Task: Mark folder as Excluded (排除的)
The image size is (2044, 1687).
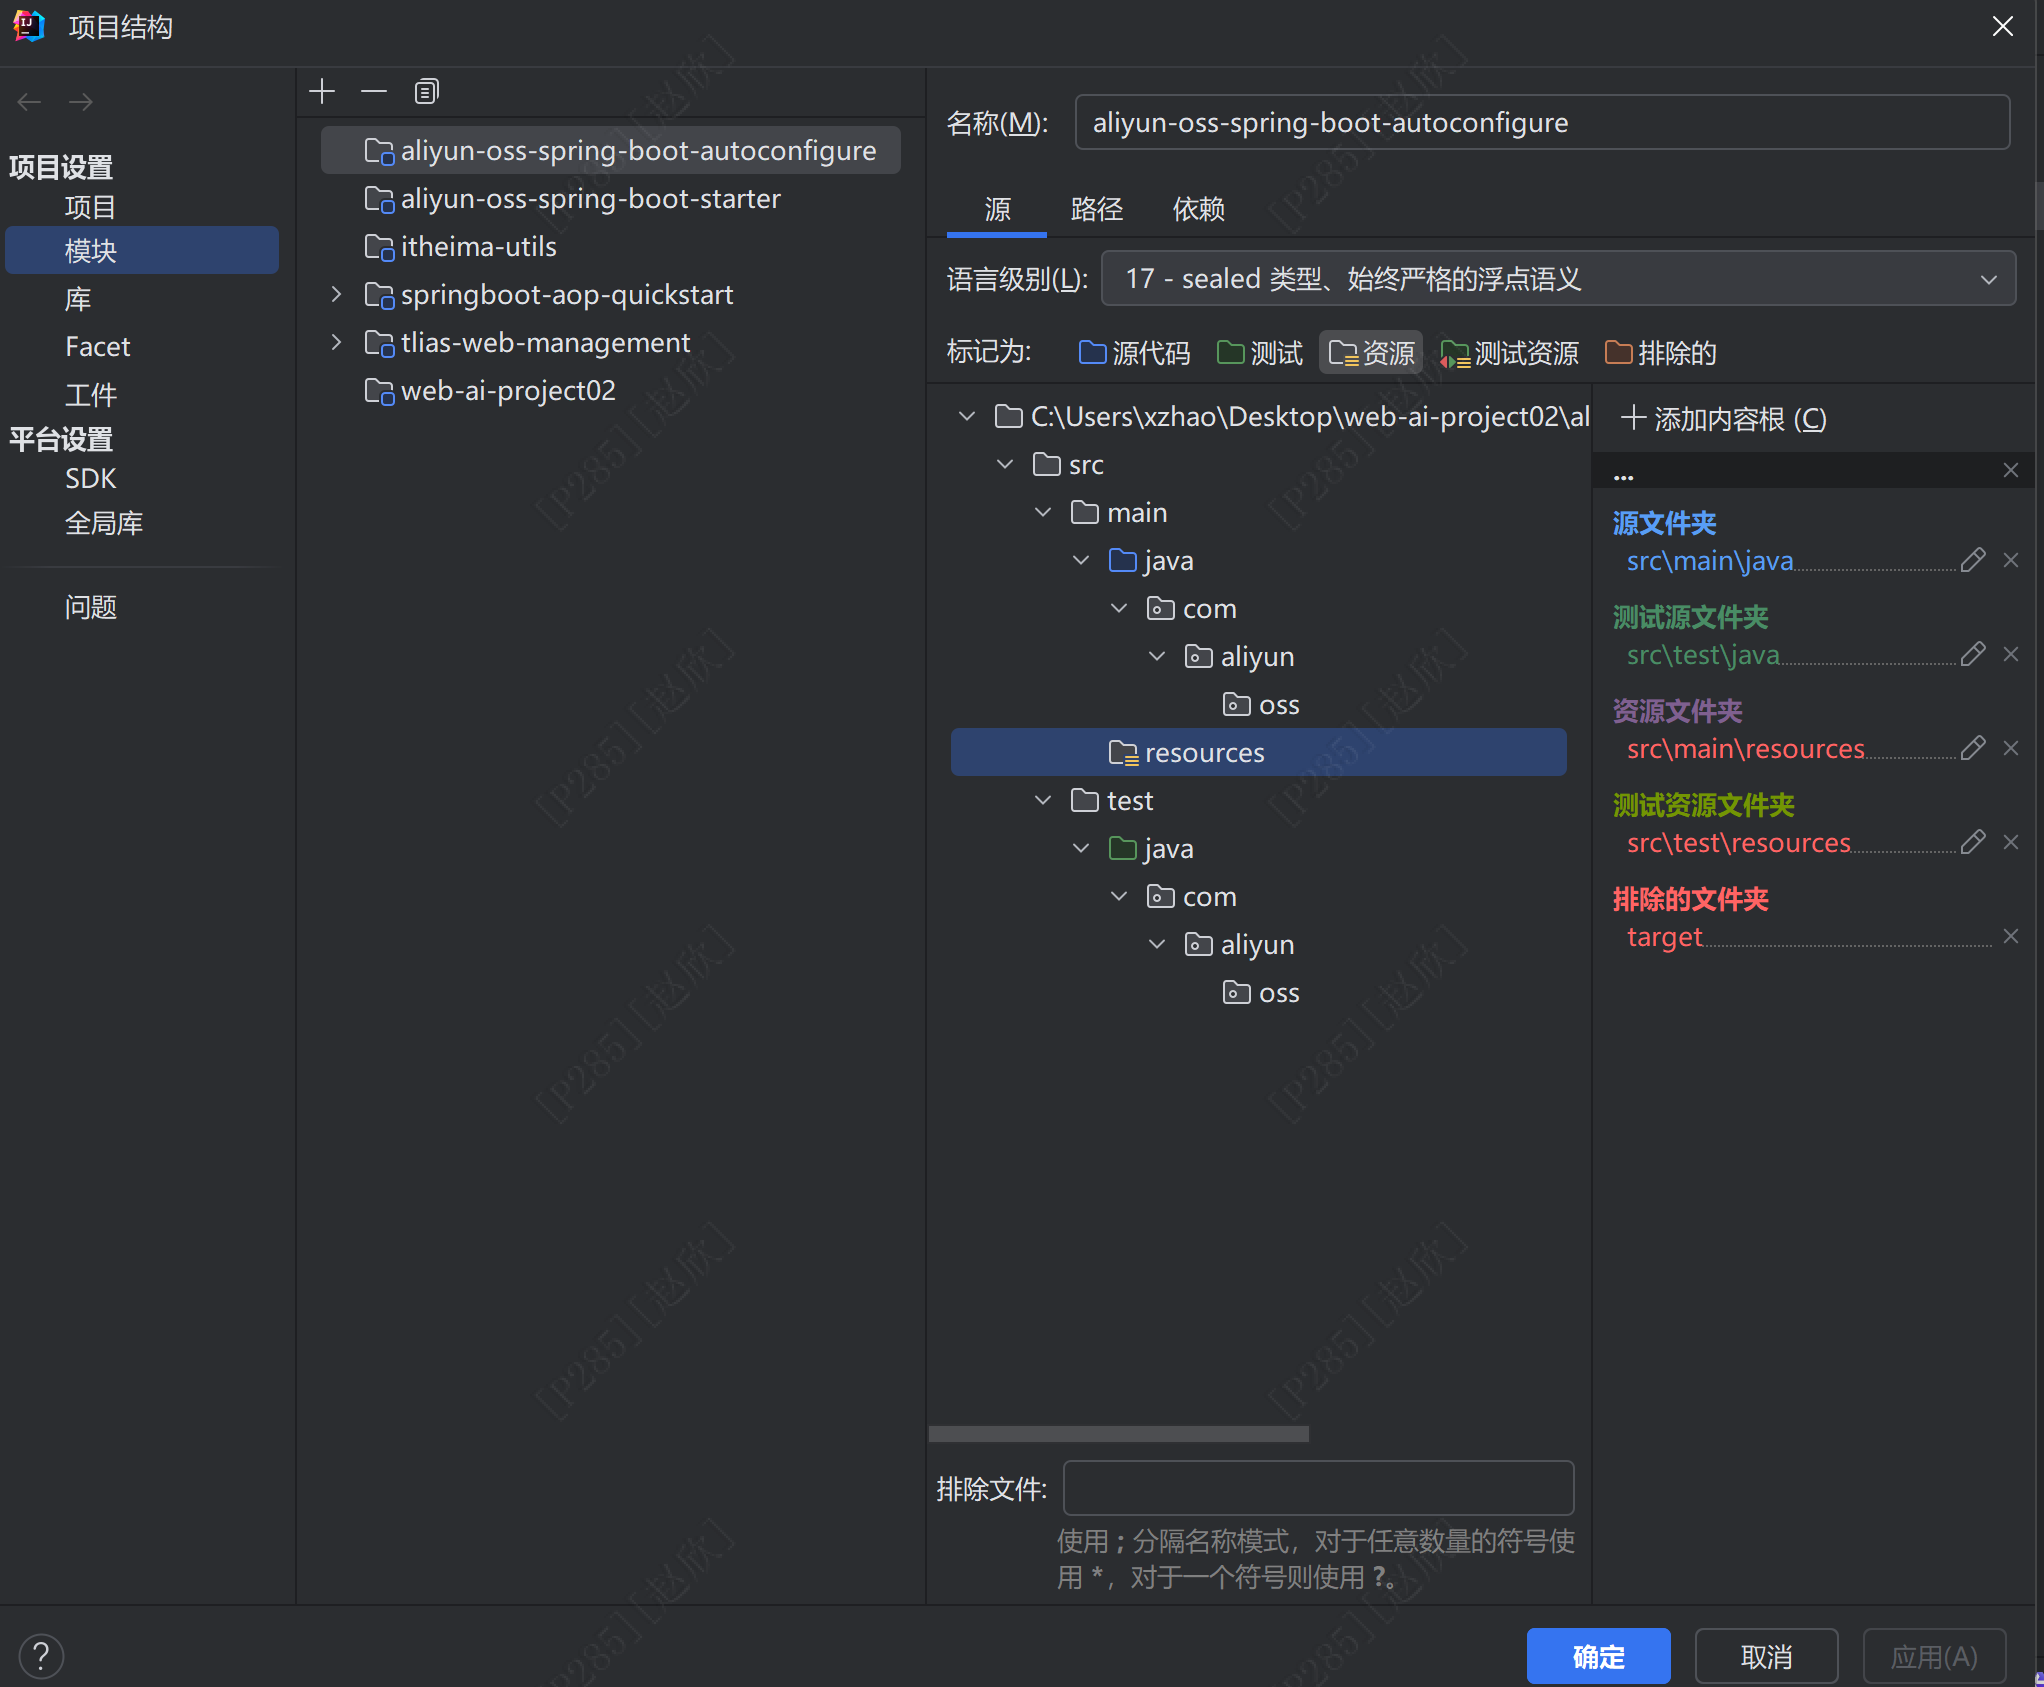Action: 1660,352
